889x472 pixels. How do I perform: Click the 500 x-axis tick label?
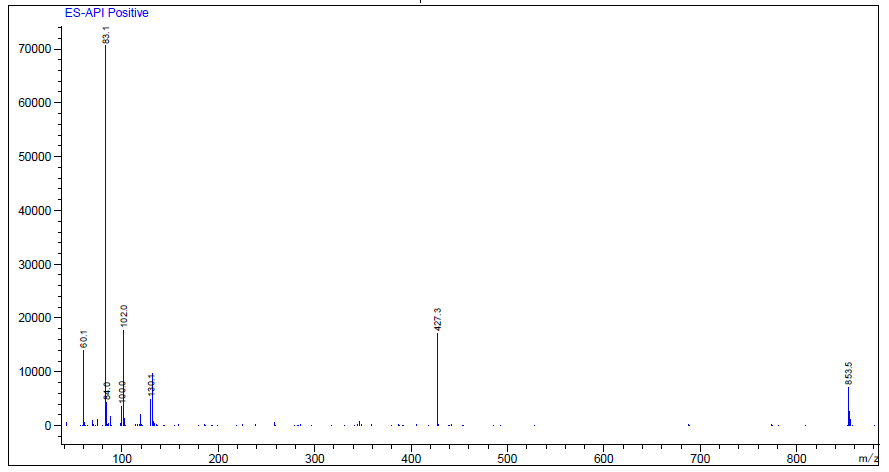pyautogui.click(x=507, y=458)
